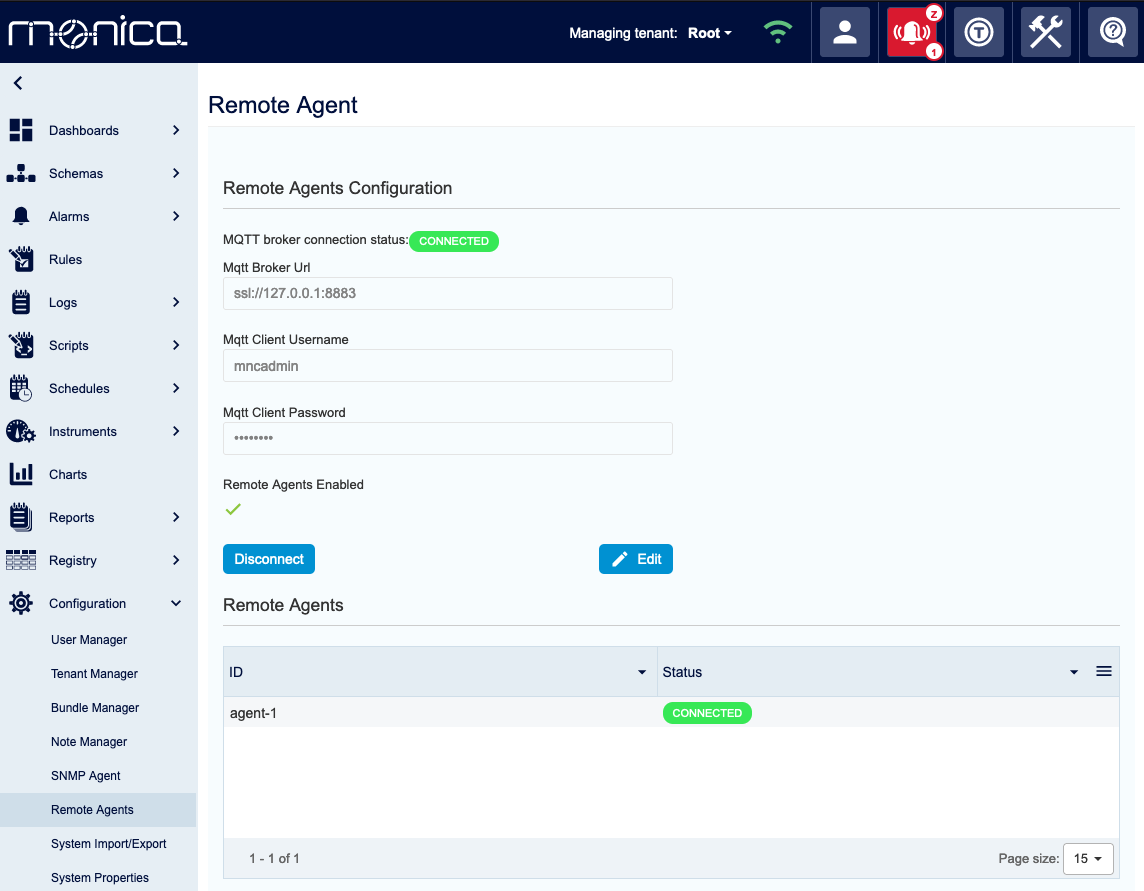Open the help question mark icon

(x=1112, y=31)
